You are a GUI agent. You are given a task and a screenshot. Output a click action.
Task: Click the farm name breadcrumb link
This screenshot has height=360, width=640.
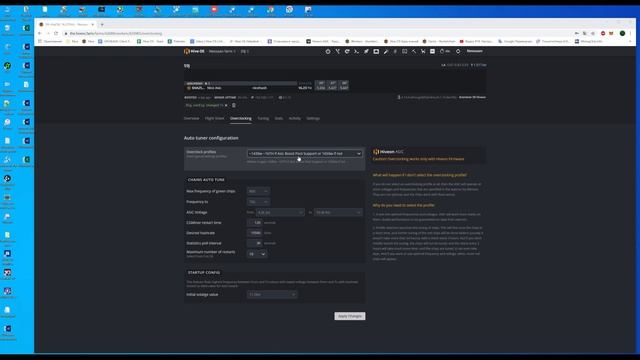click(x=222, y=51)
